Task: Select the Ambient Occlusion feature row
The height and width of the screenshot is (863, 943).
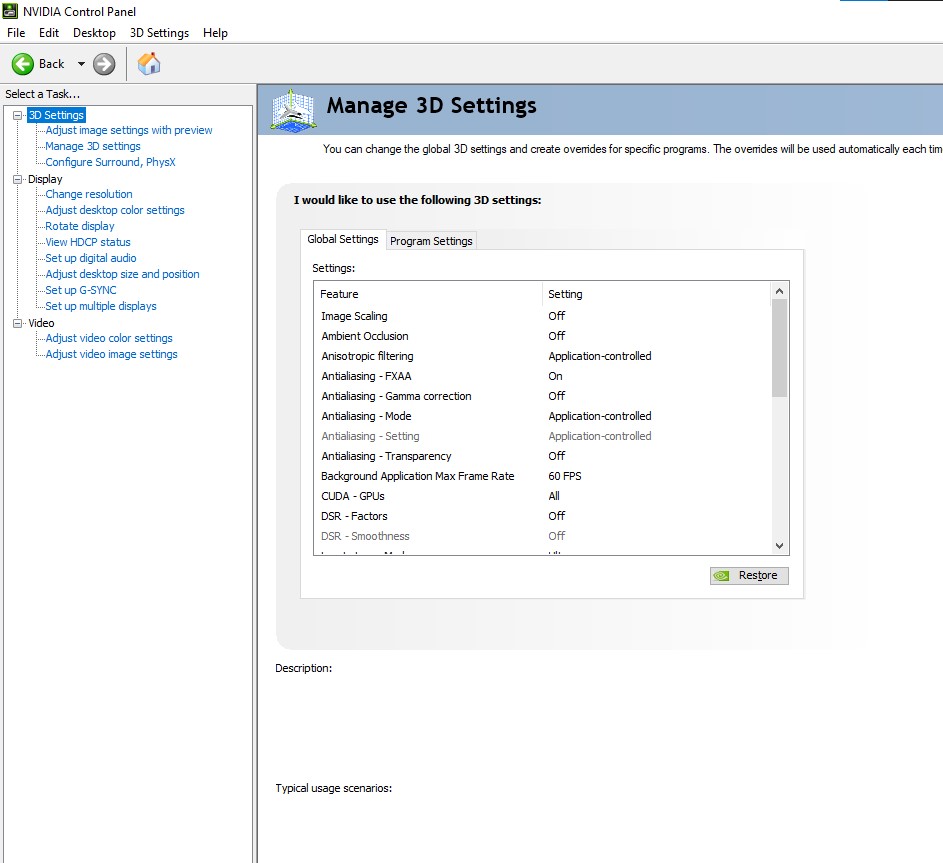Action: (542, 336)
